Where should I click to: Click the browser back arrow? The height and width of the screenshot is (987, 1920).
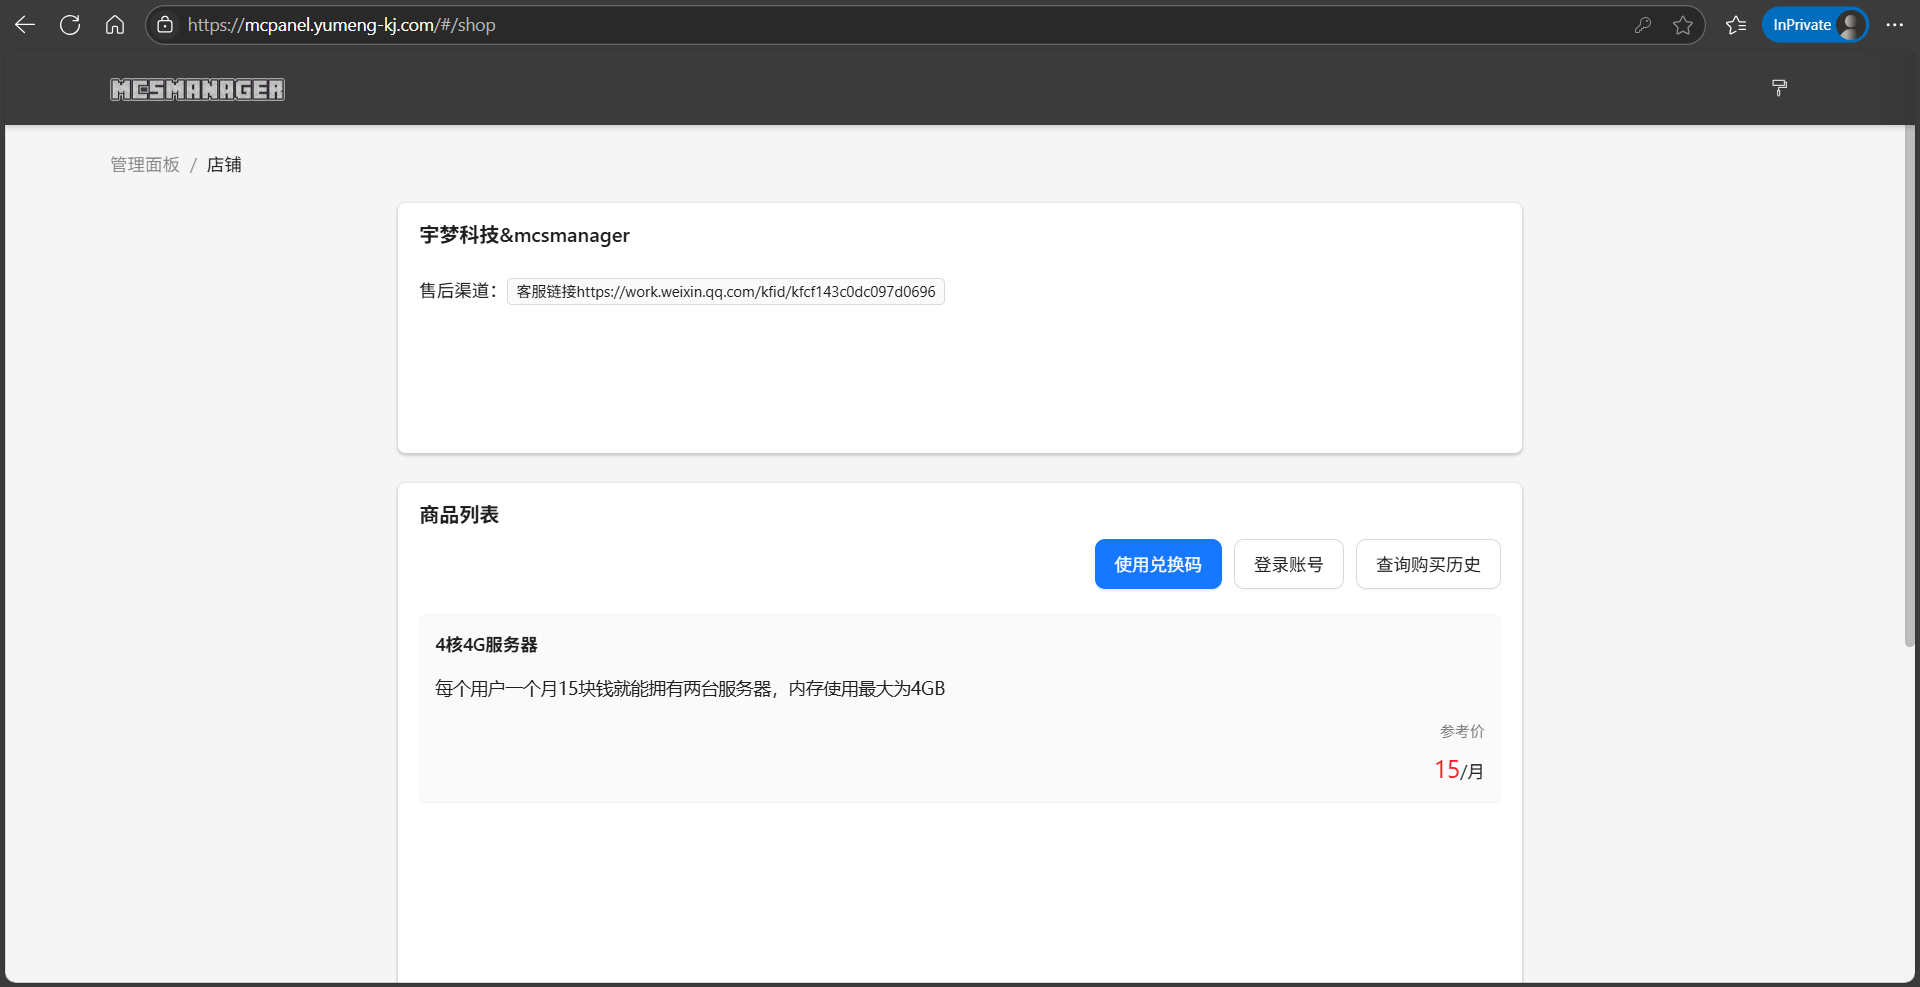pos(25,25)
